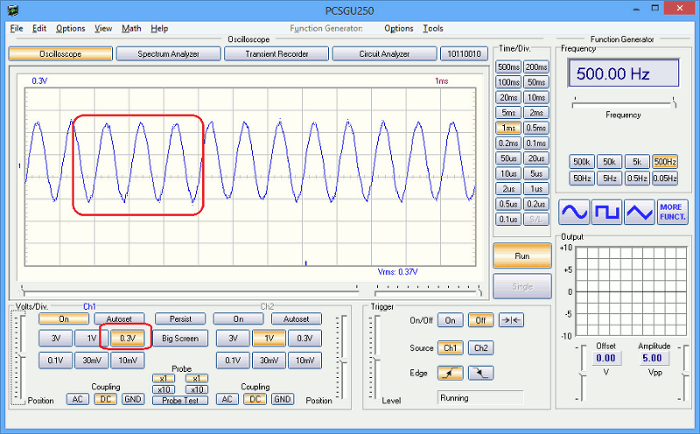The image size is (700, 434).
Task: Switch to the Transient Recorder tab
Action: click(277, 54)
